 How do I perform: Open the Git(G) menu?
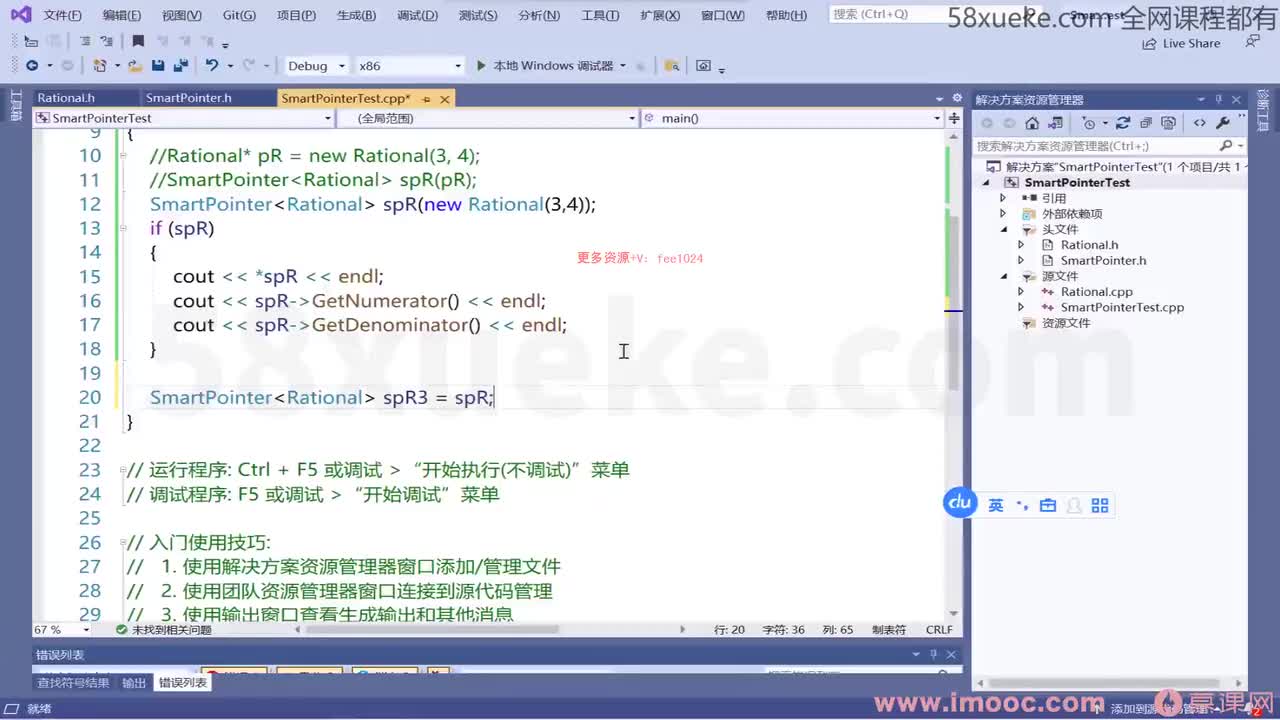239,15
